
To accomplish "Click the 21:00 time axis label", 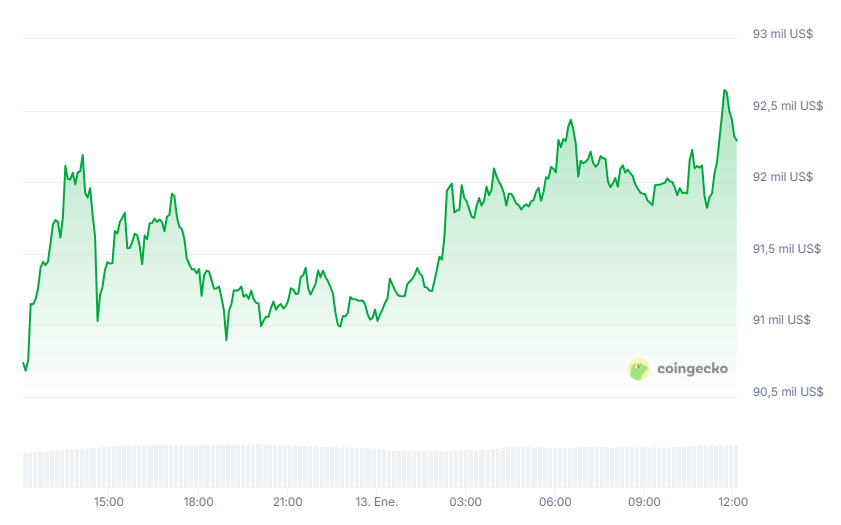I will pyautogui.click(x=288, y=501).
